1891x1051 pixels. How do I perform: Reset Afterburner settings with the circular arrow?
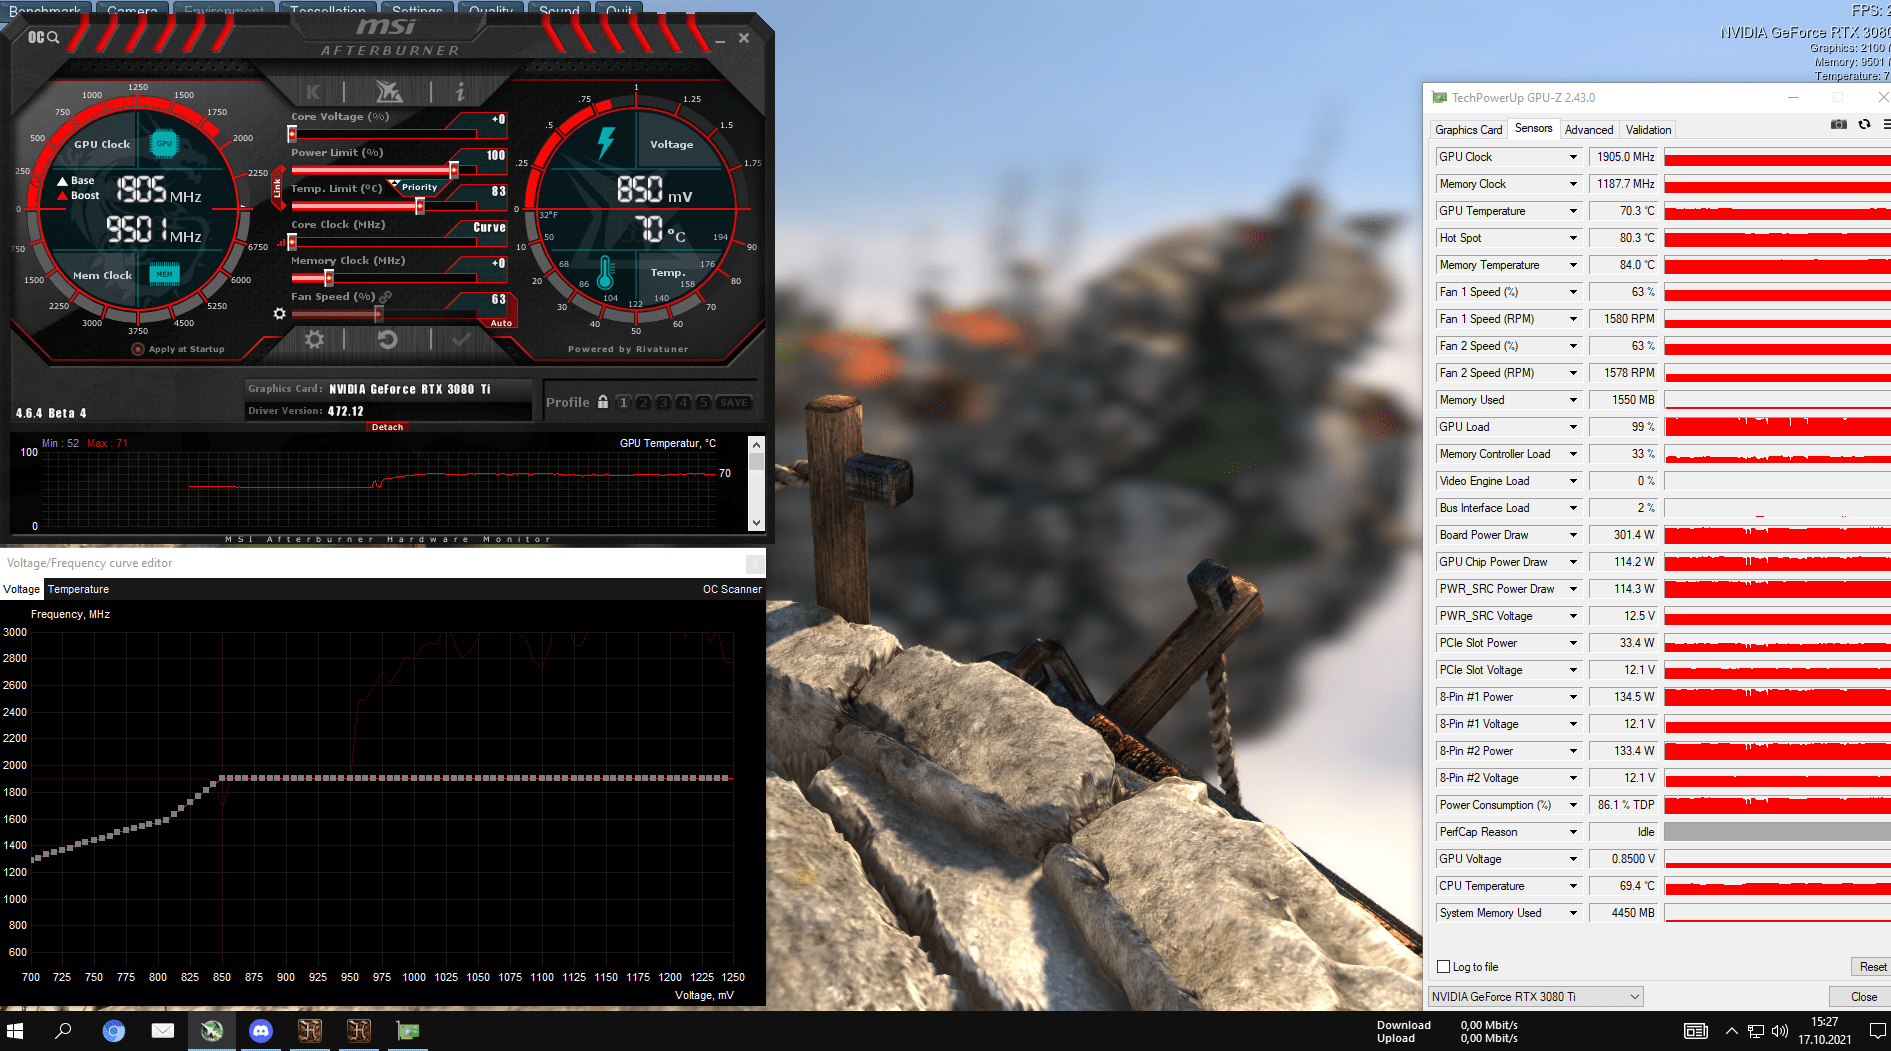click(x=388, y=339)
